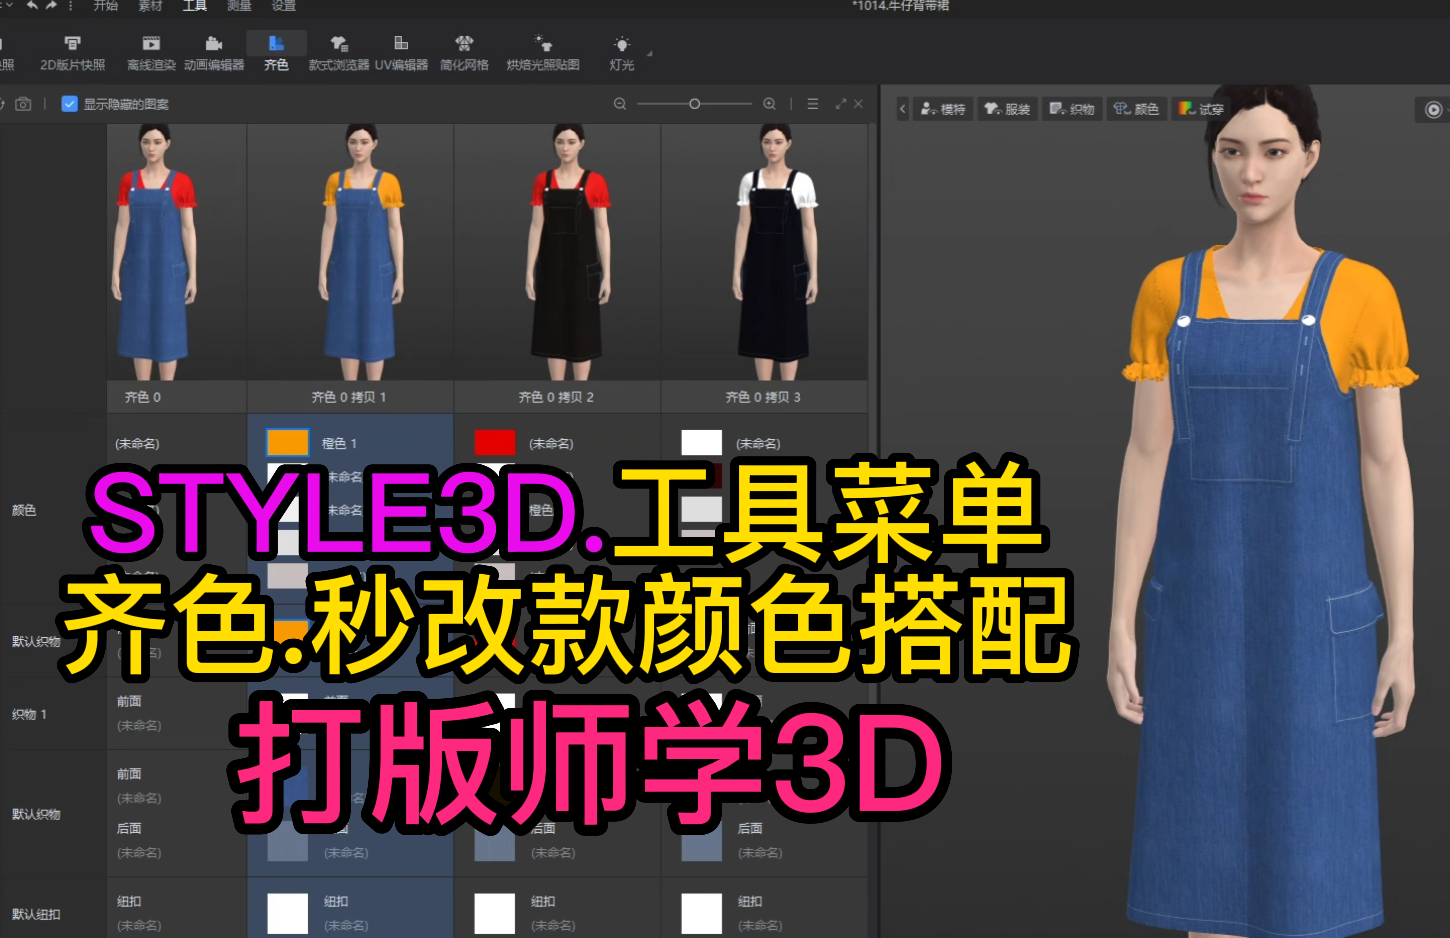Click the 模特 avatar button
This screenshot has width=1450, height=938.
[943, 109]
